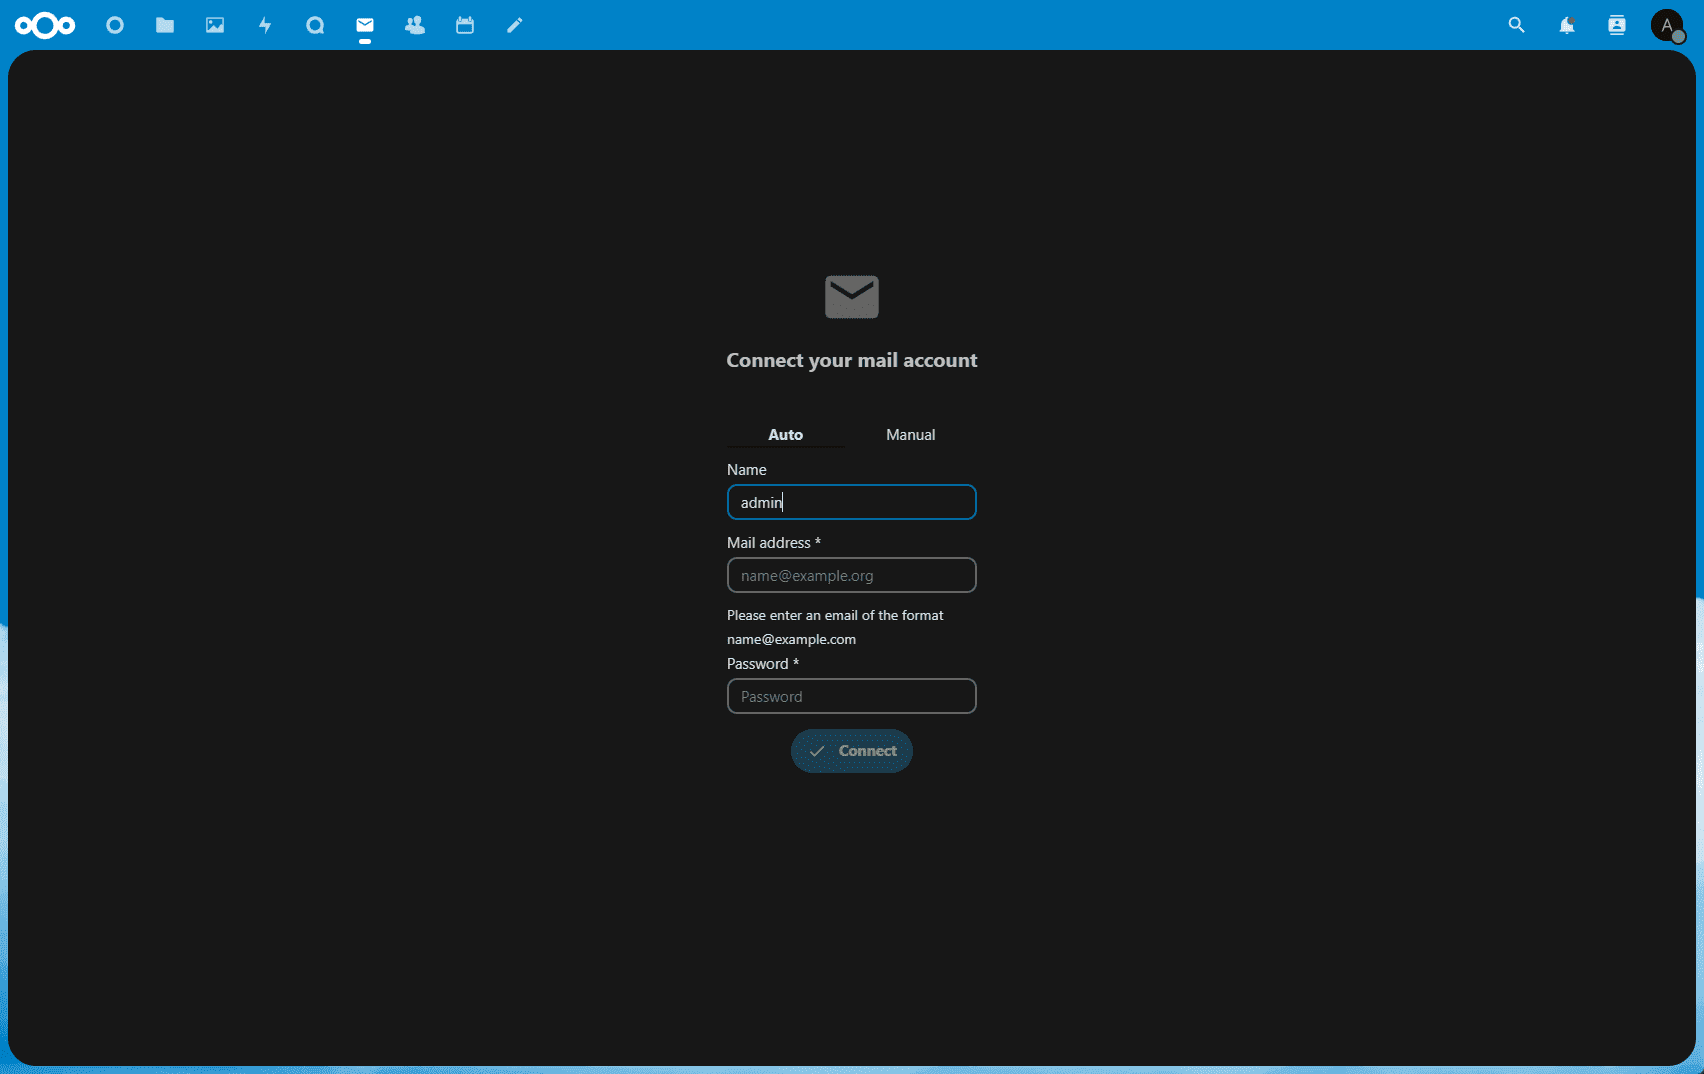Open the Mail envelope icon in top bar
Image resolution: width=1704 pixels, height=1074 pixels.
click(365, 25)
